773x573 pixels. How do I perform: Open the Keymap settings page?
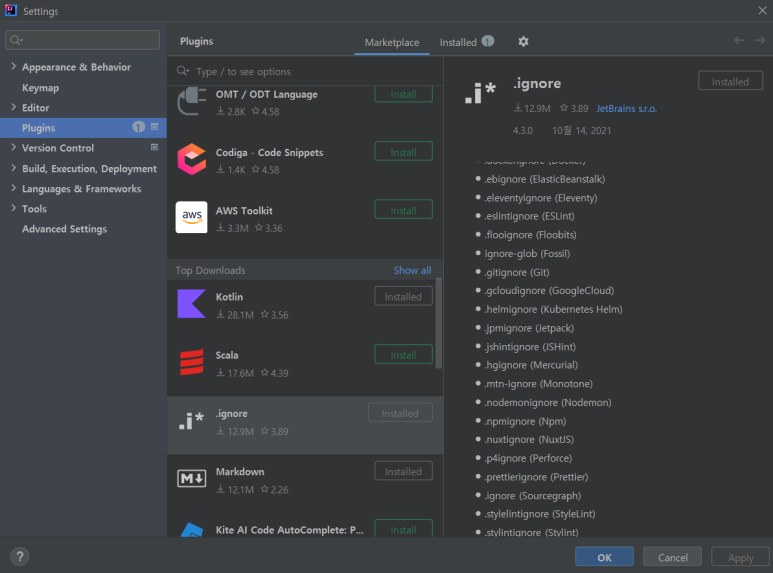pos(40,88)
